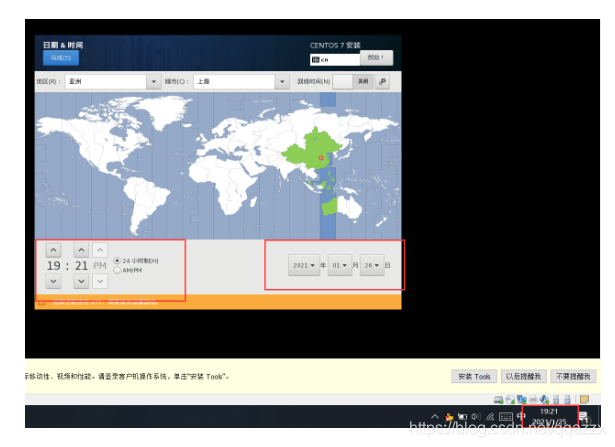615x447 pixels.
Task: Click the AM/PM down arrow
Action: [x=100, y=281]
